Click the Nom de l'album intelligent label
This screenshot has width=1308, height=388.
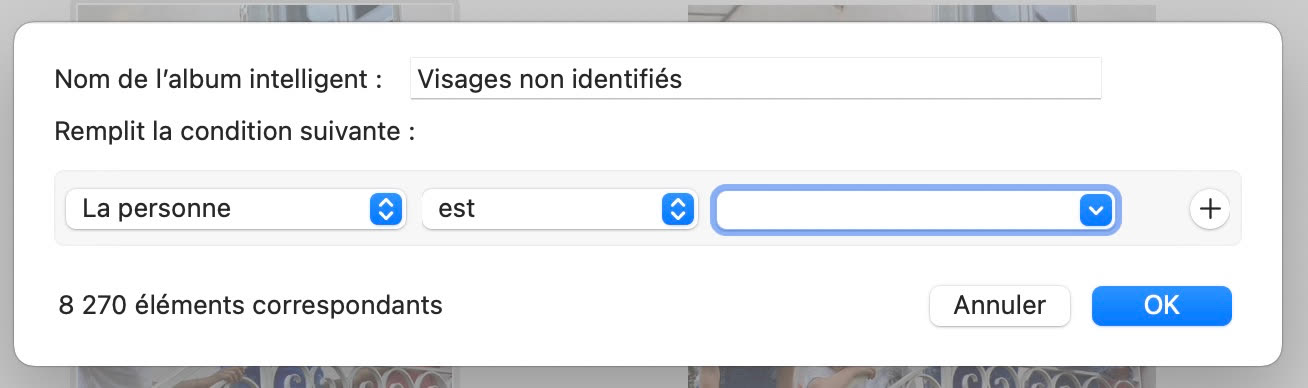pos(218,79)
